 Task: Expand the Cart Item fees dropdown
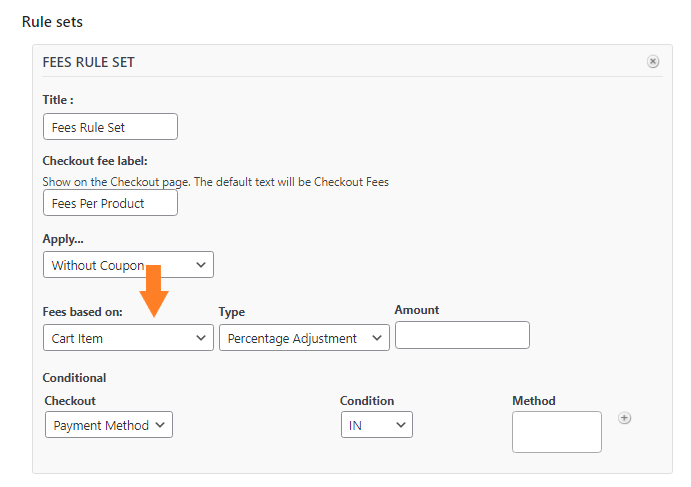coord(128,338)
